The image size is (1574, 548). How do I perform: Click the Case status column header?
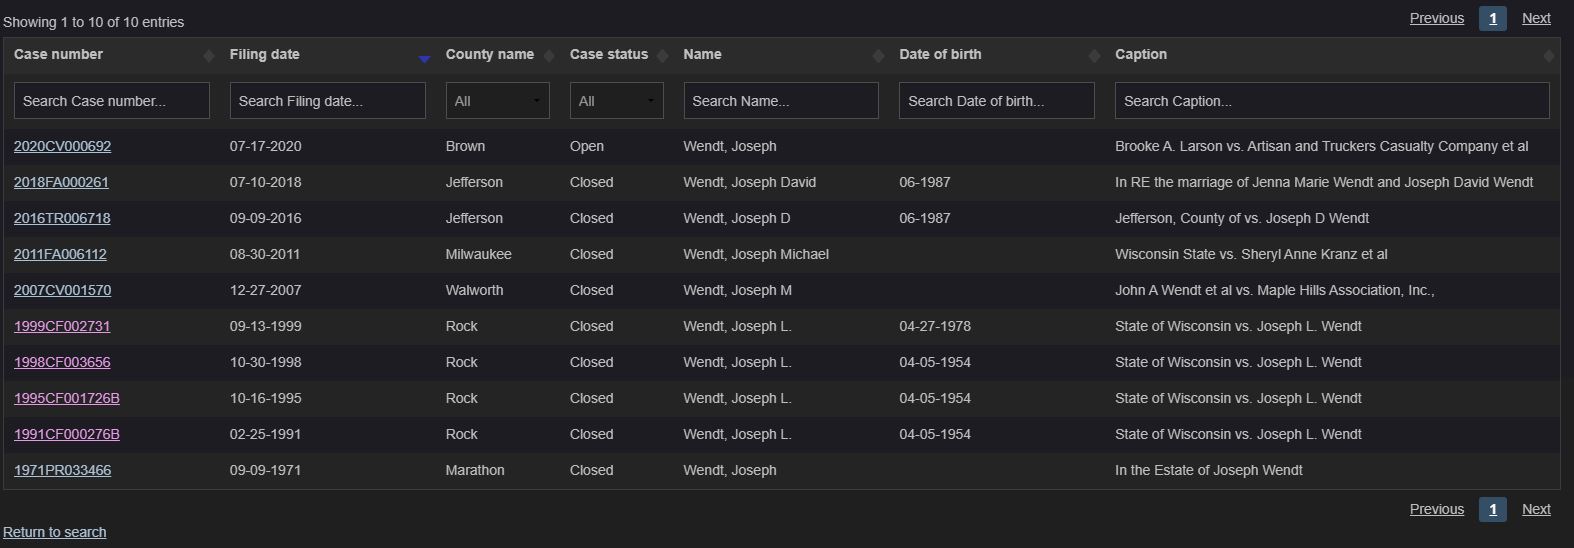[x=609, y=54]
